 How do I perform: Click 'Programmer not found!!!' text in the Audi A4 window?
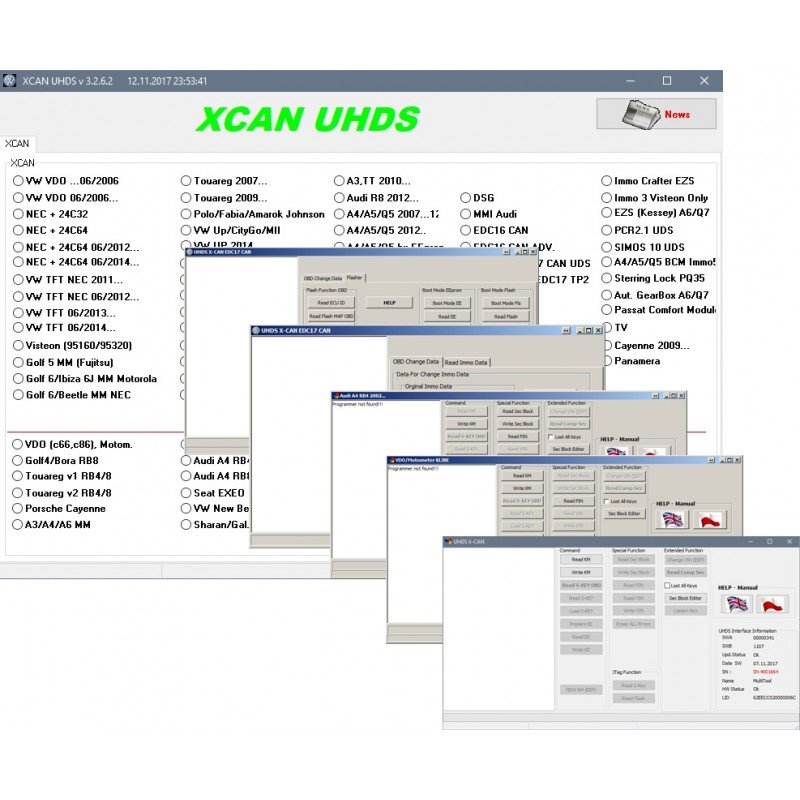(358, 404)
